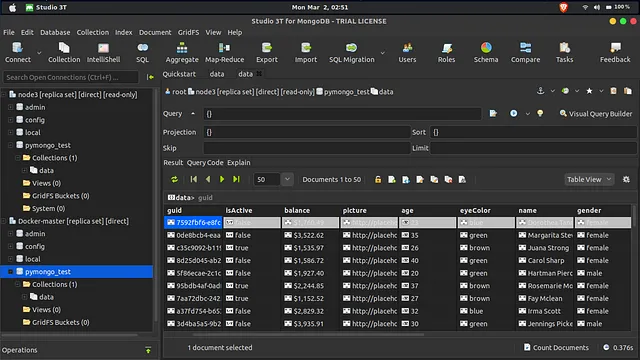
Task: Collapse the connection tree sidebar arrow icon
Action: (150, 77)
